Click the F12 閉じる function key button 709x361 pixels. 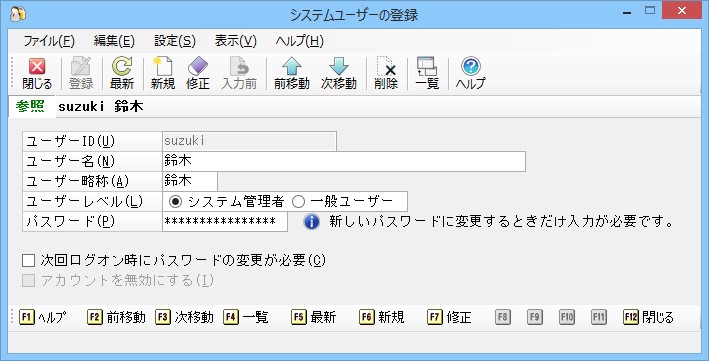[648, 317]
